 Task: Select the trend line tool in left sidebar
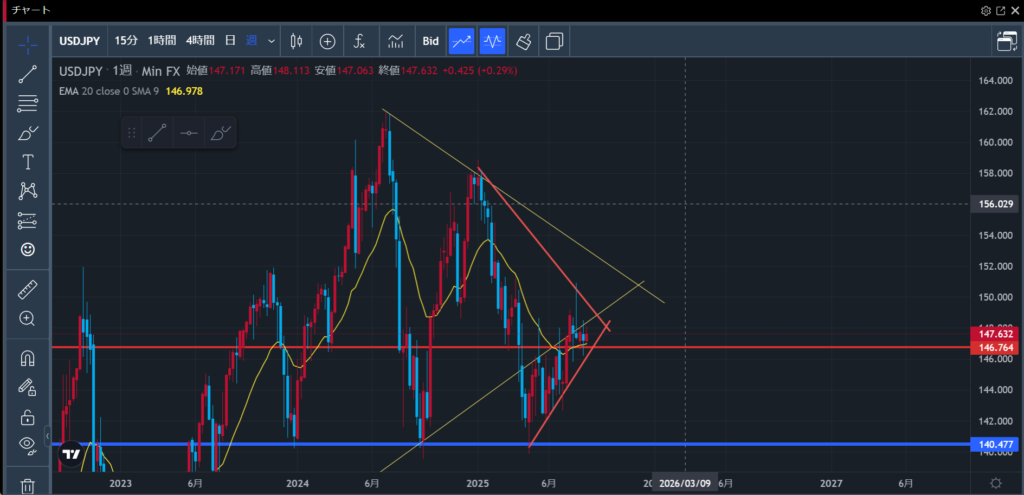[x=27, y=74]
